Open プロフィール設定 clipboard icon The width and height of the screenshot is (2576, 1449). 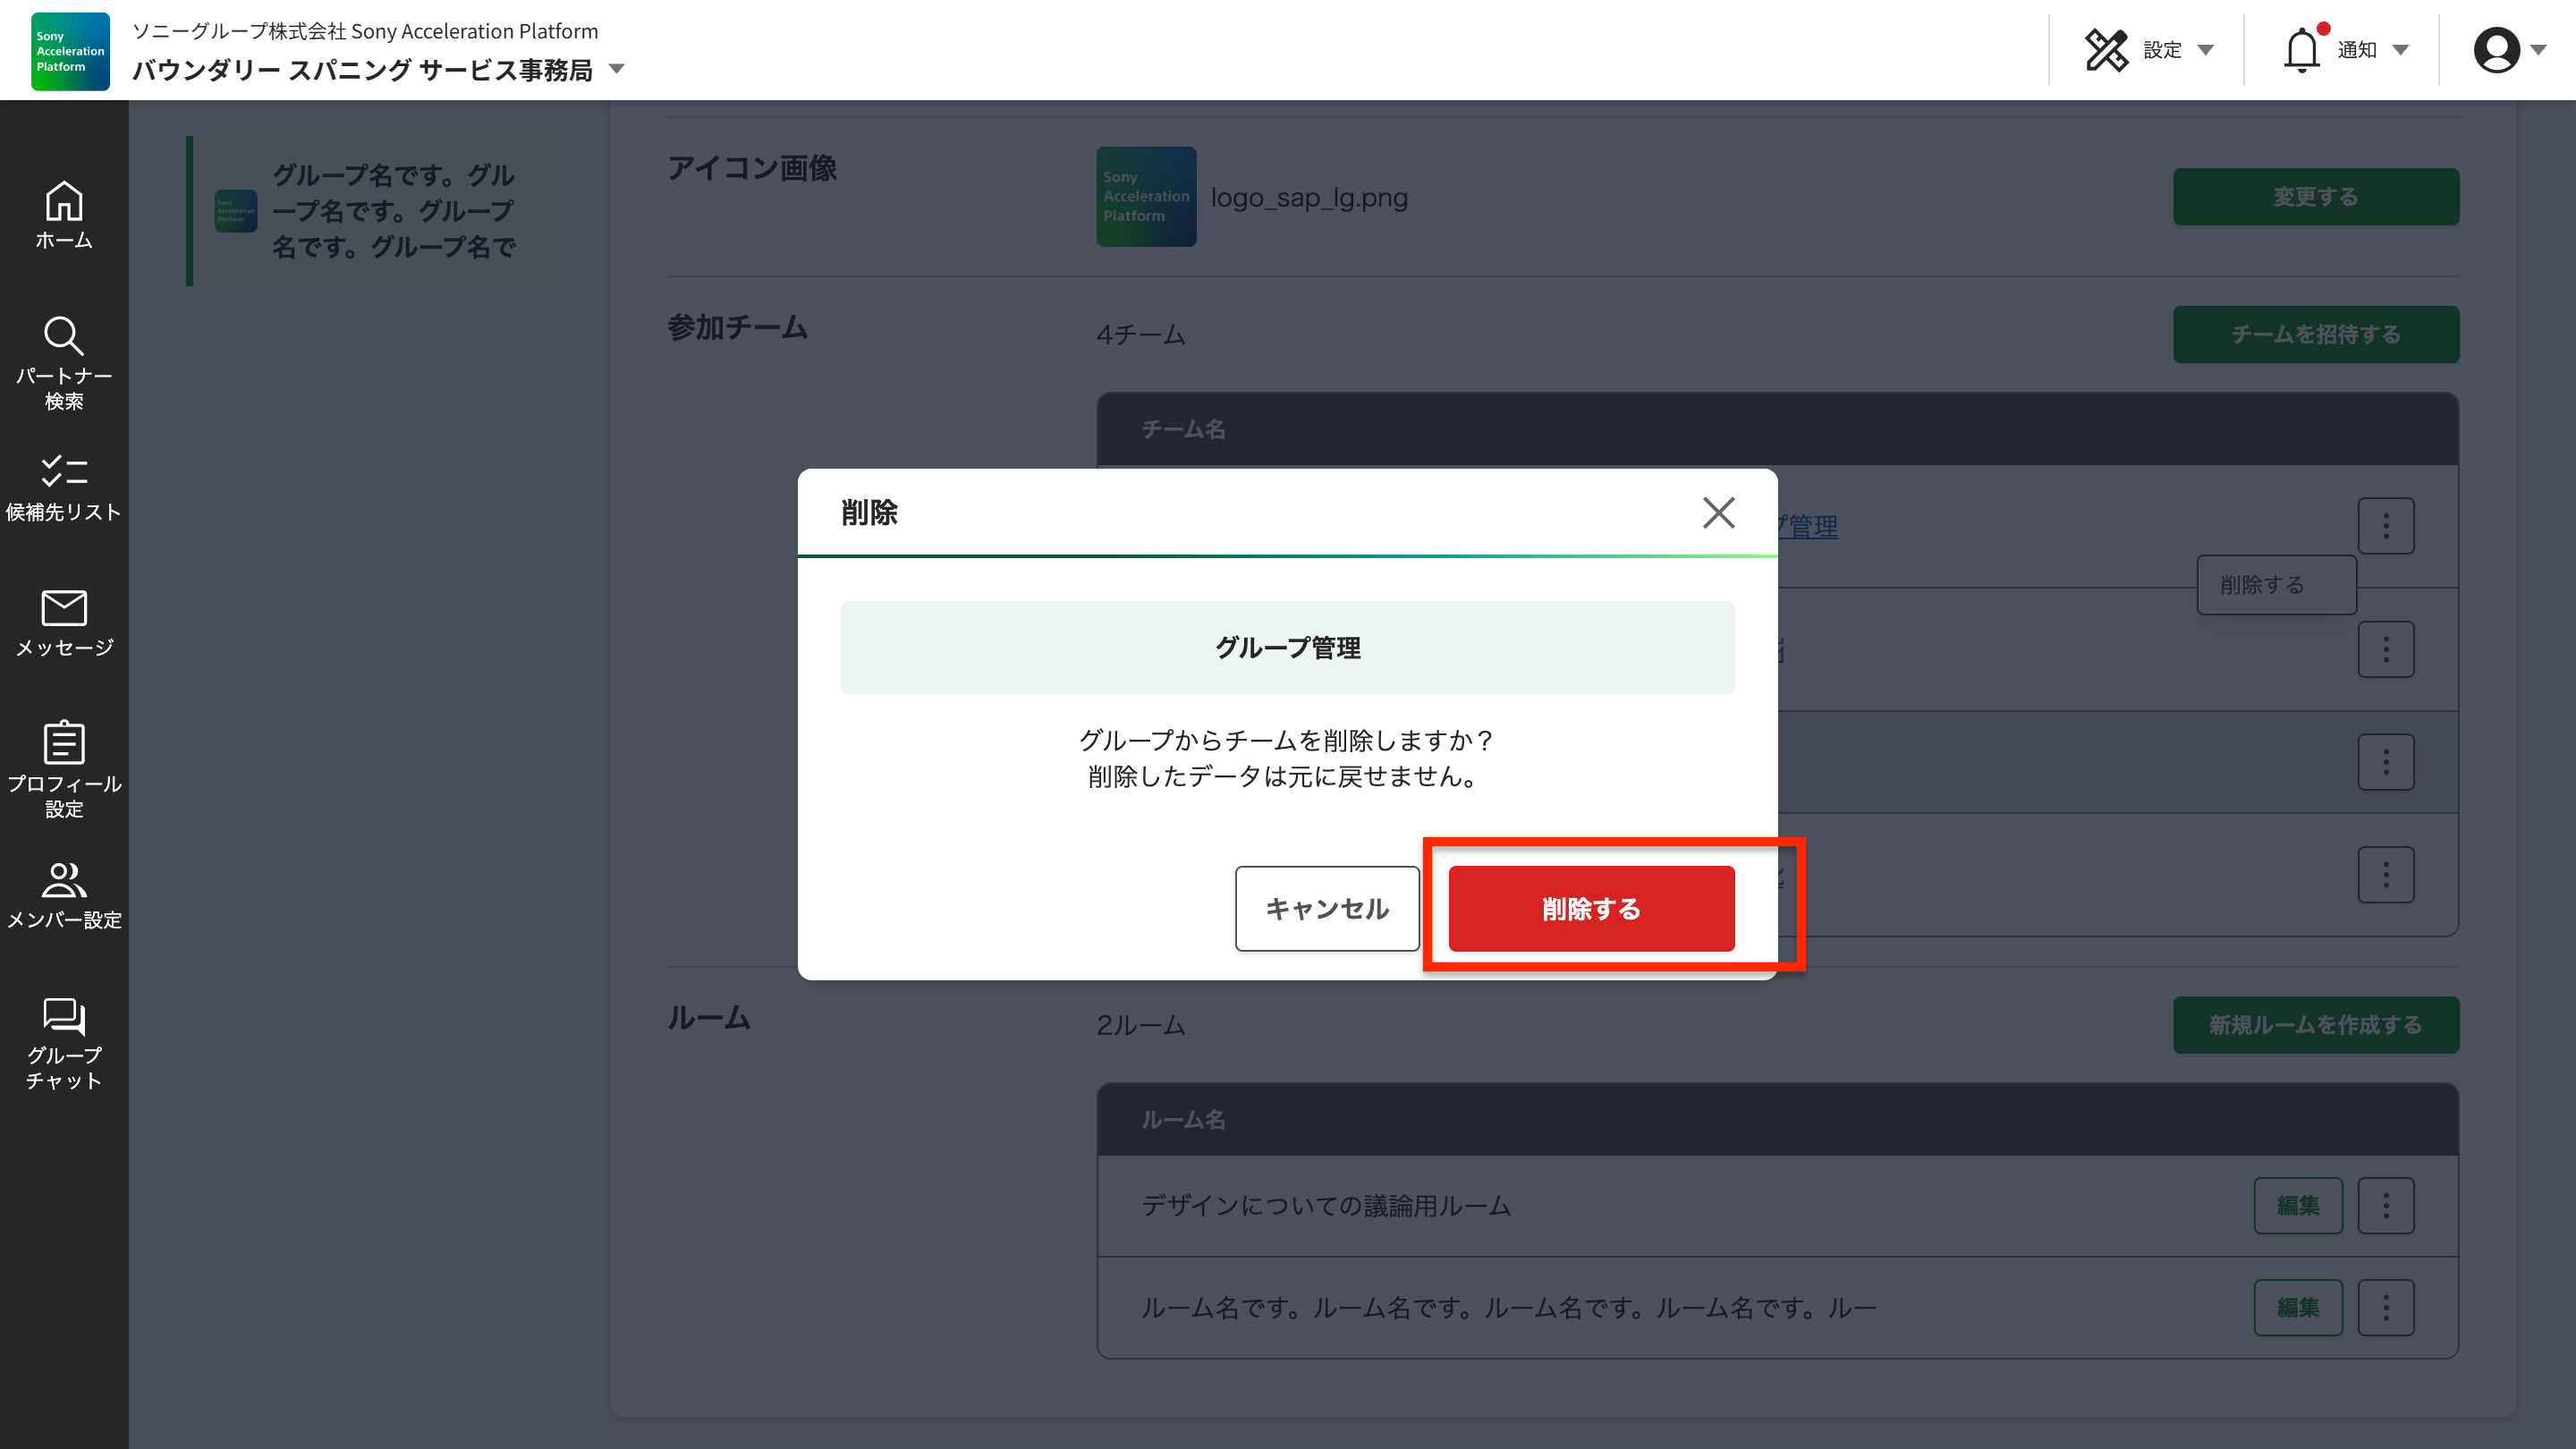[64, 743]
